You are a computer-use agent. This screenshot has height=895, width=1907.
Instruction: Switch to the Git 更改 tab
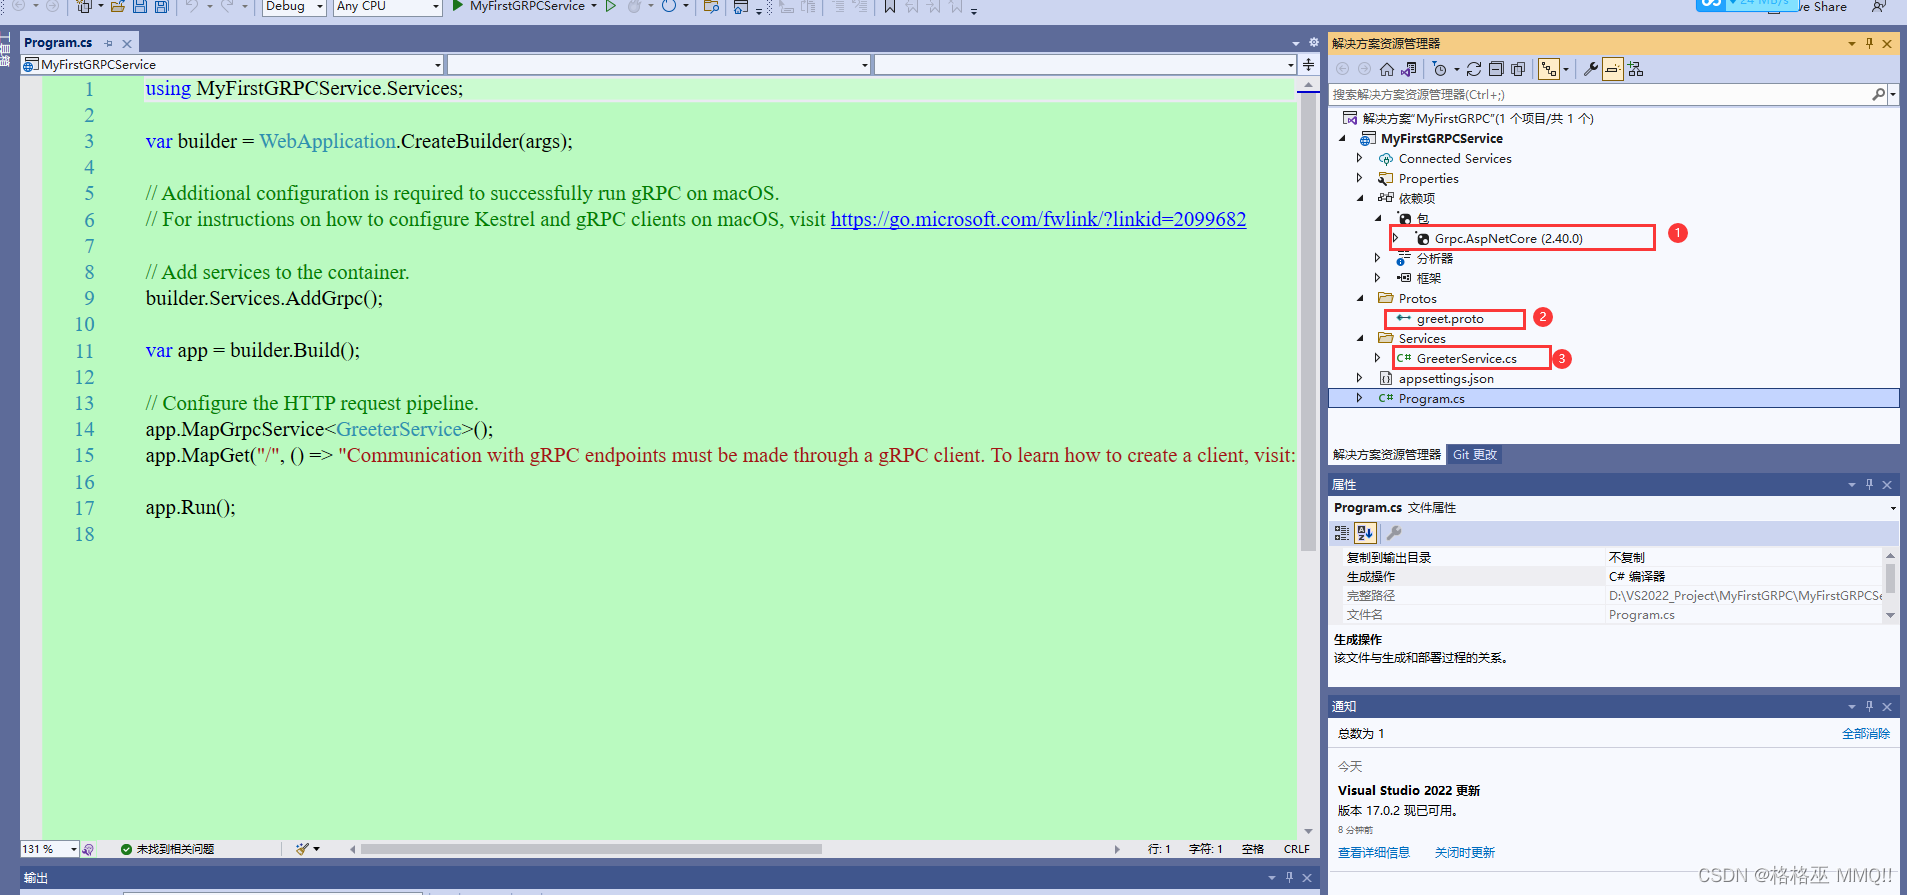pos(1475,455)
